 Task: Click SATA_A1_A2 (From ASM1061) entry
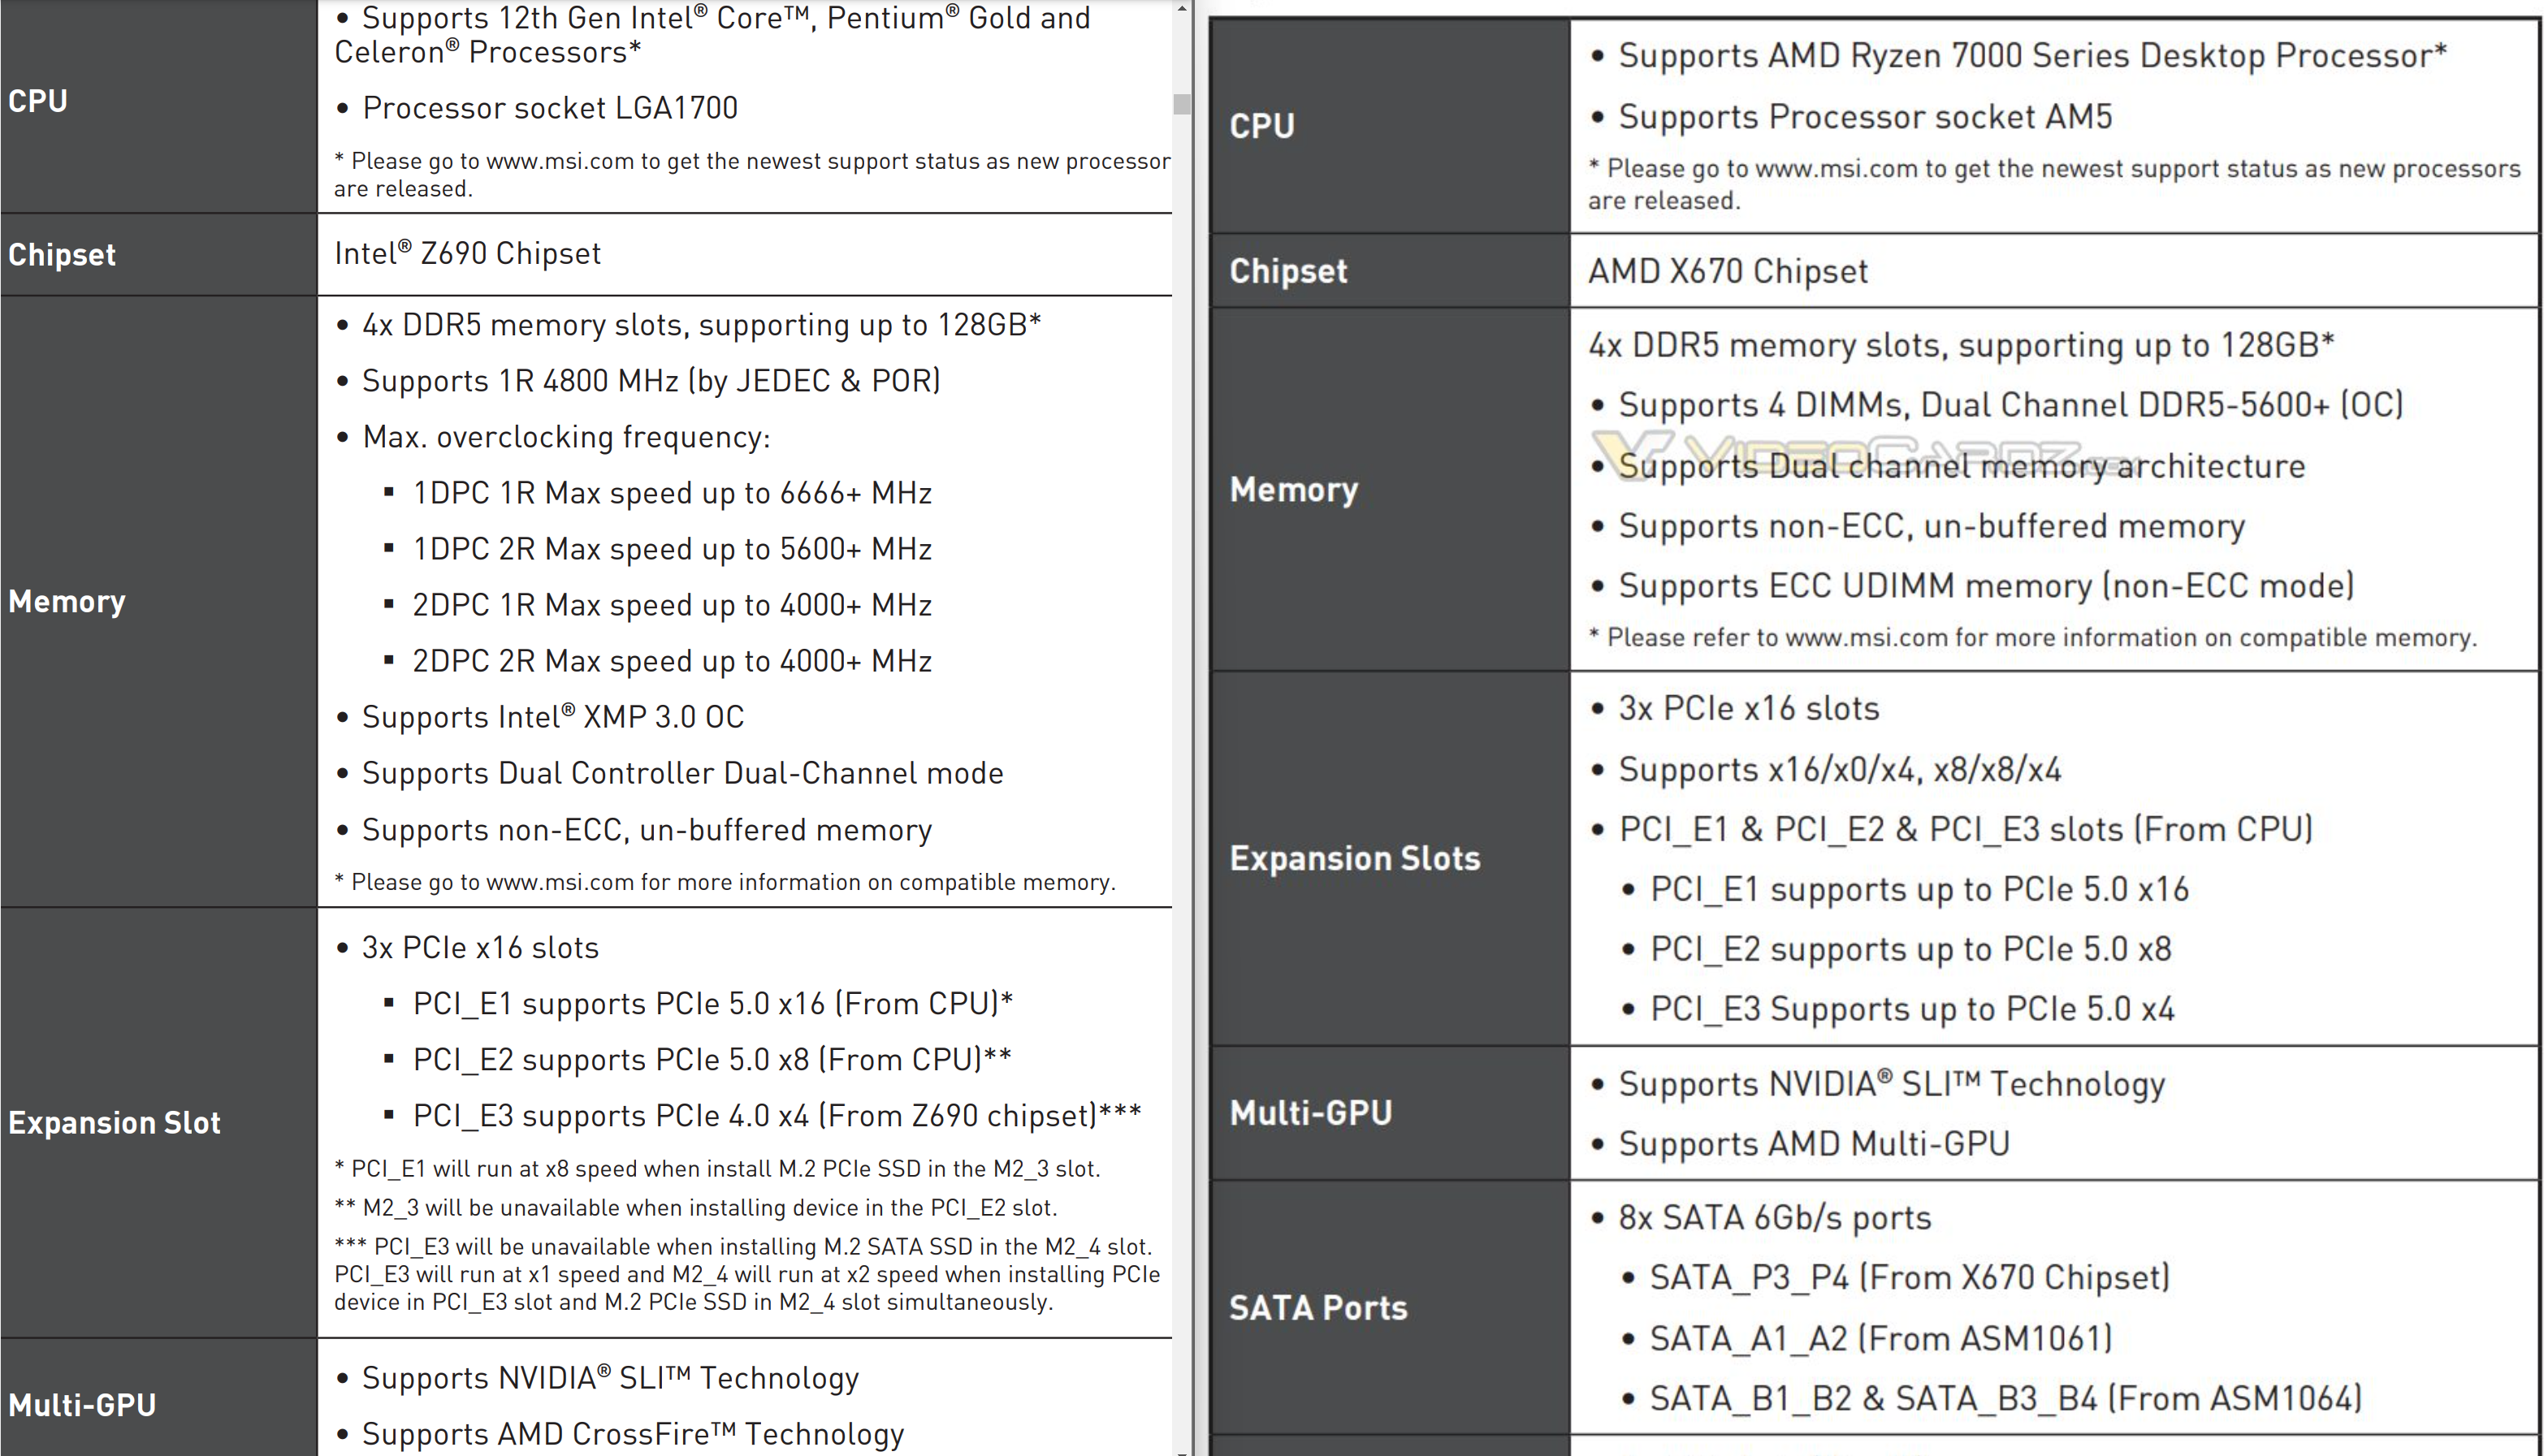pos(1880,1339)
